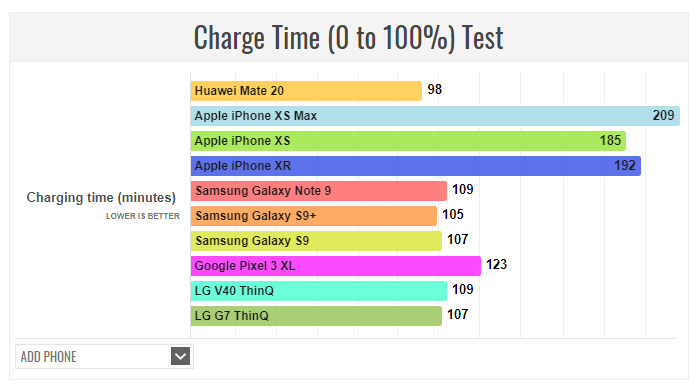Select the yellow Samsung Galaxy S9 bar
Screen dimensions: 694x383
click(316, 241)
